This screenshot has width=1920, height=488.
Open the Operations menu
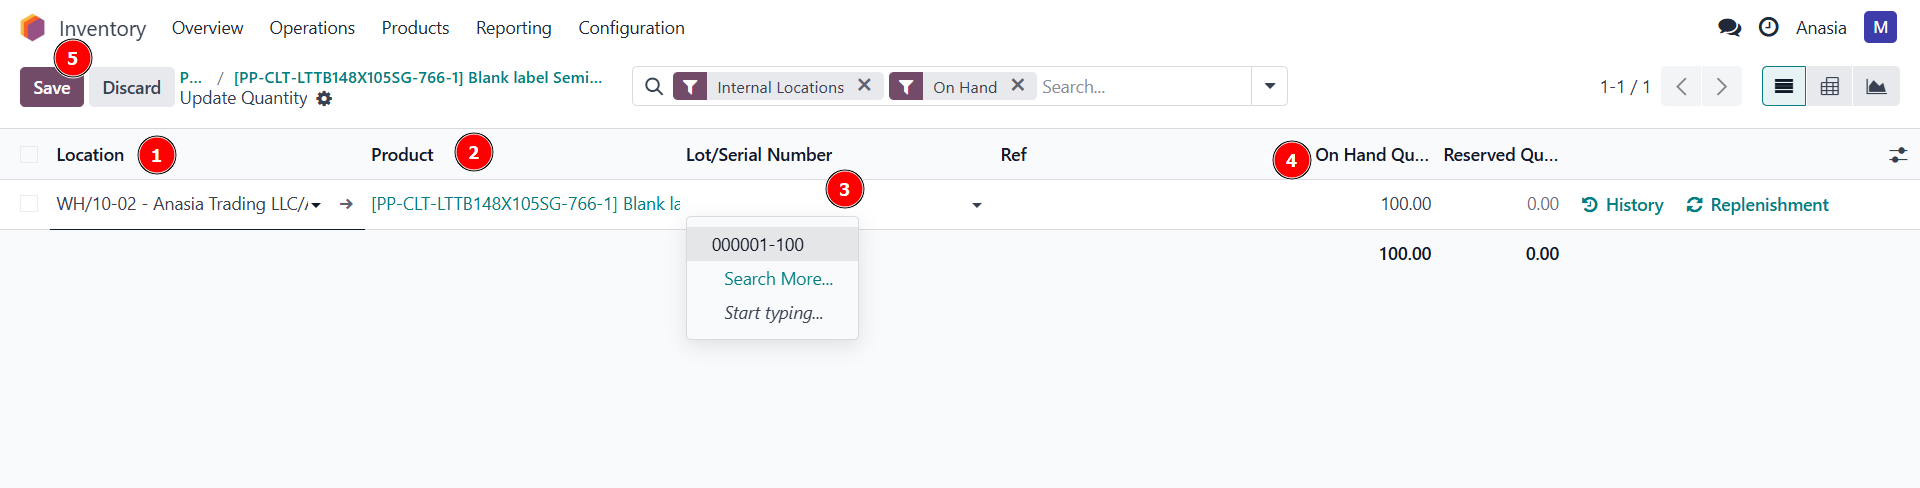point(312,28)
